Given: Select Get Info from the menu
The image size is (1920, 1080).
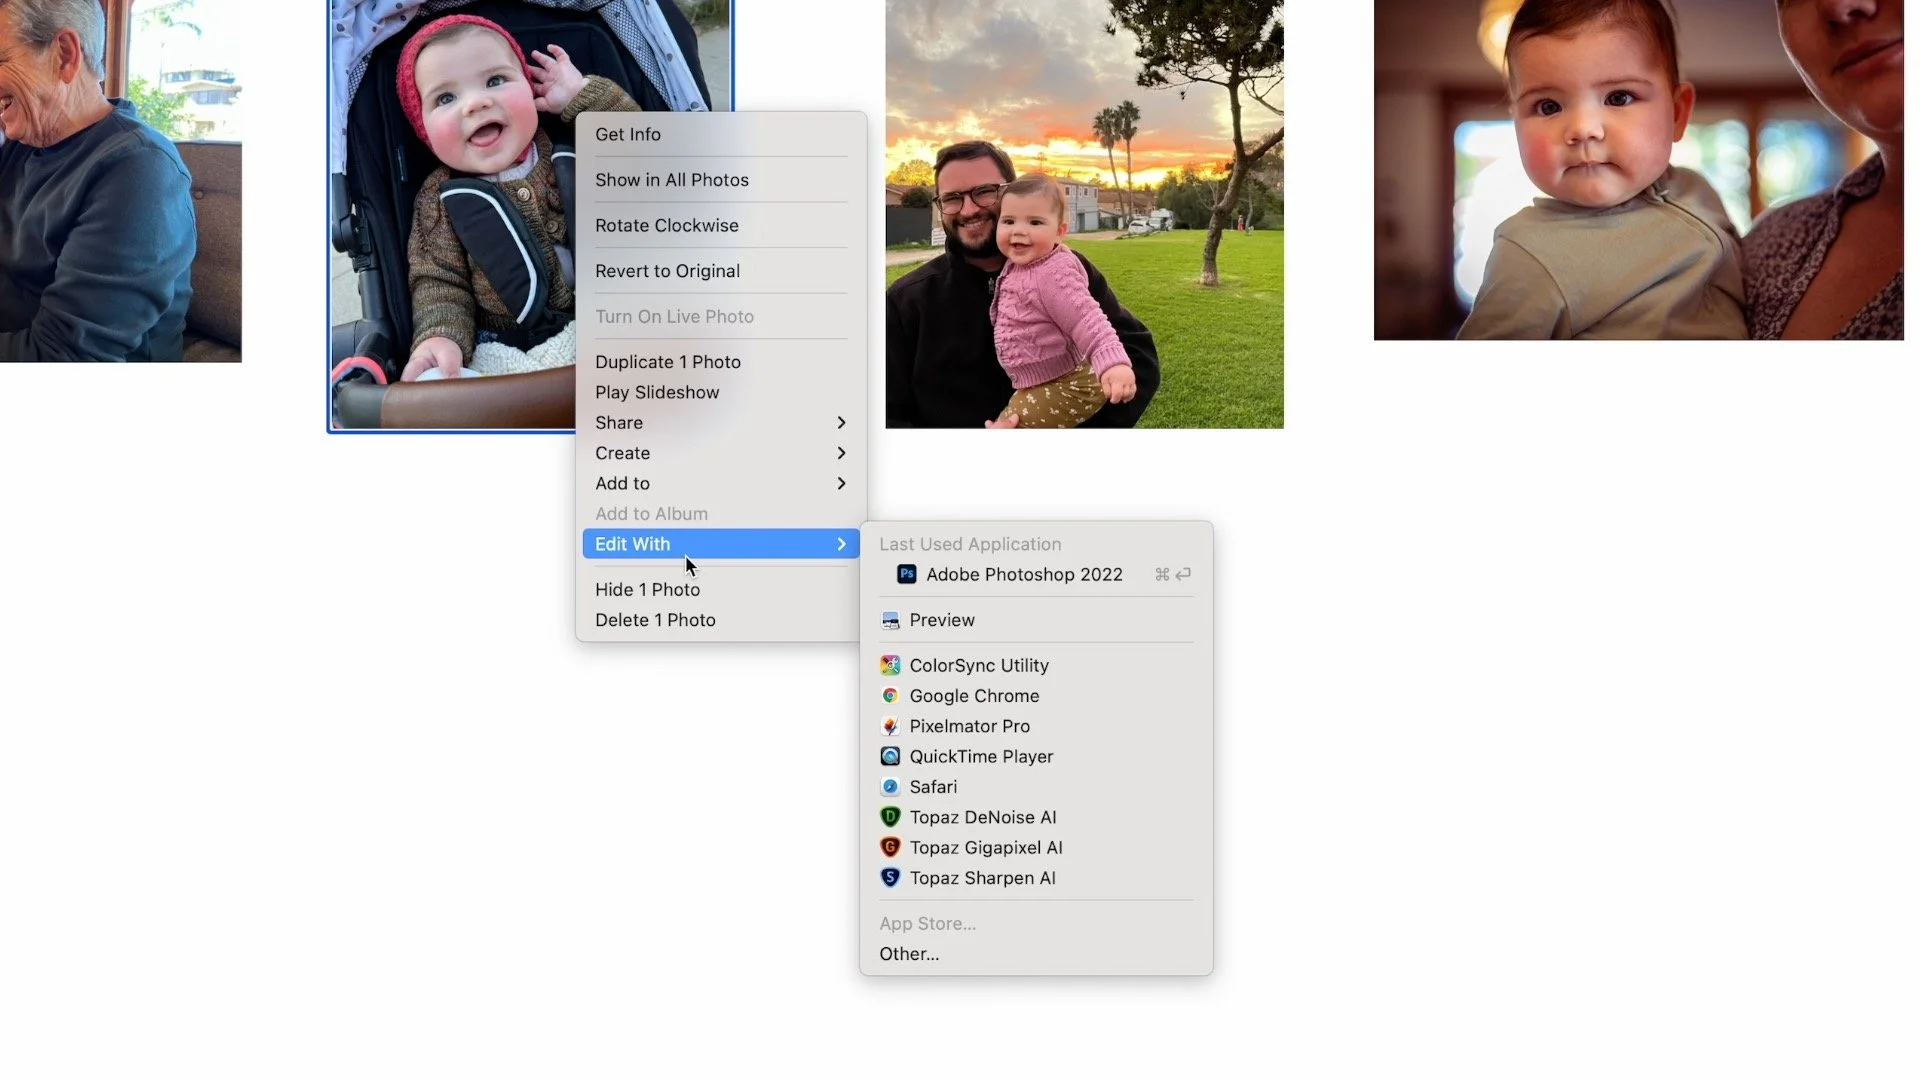Looking at the screenshot, I should pos(627,134).
